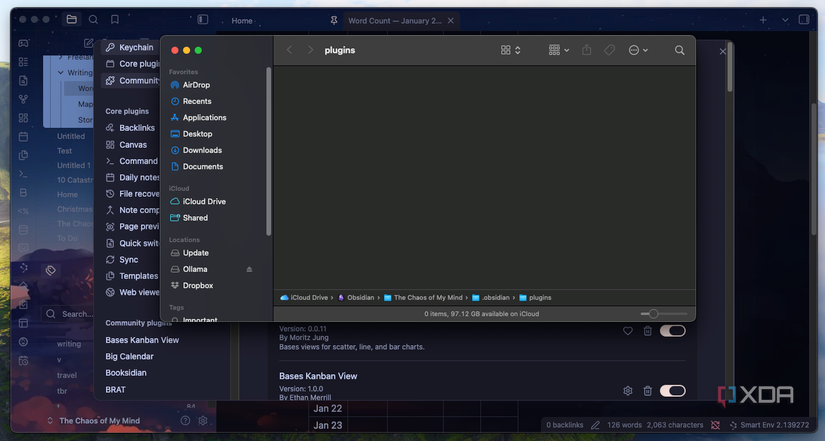
Task: Go forward in Finder navigation
Action: click(310, 50)
